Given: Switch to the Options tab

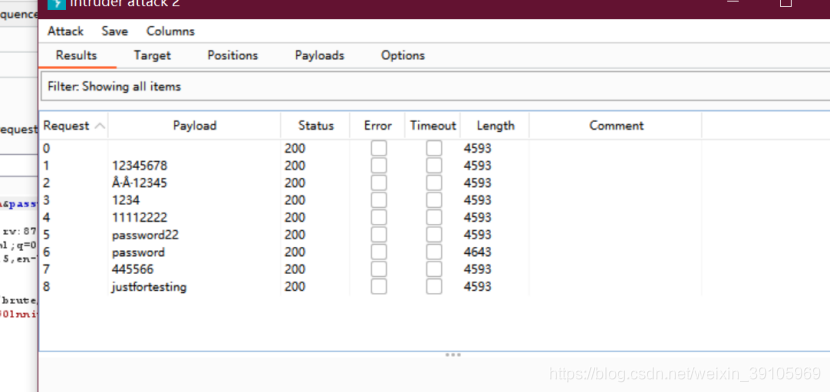Looking at the screenshot, I should [403, 56].
